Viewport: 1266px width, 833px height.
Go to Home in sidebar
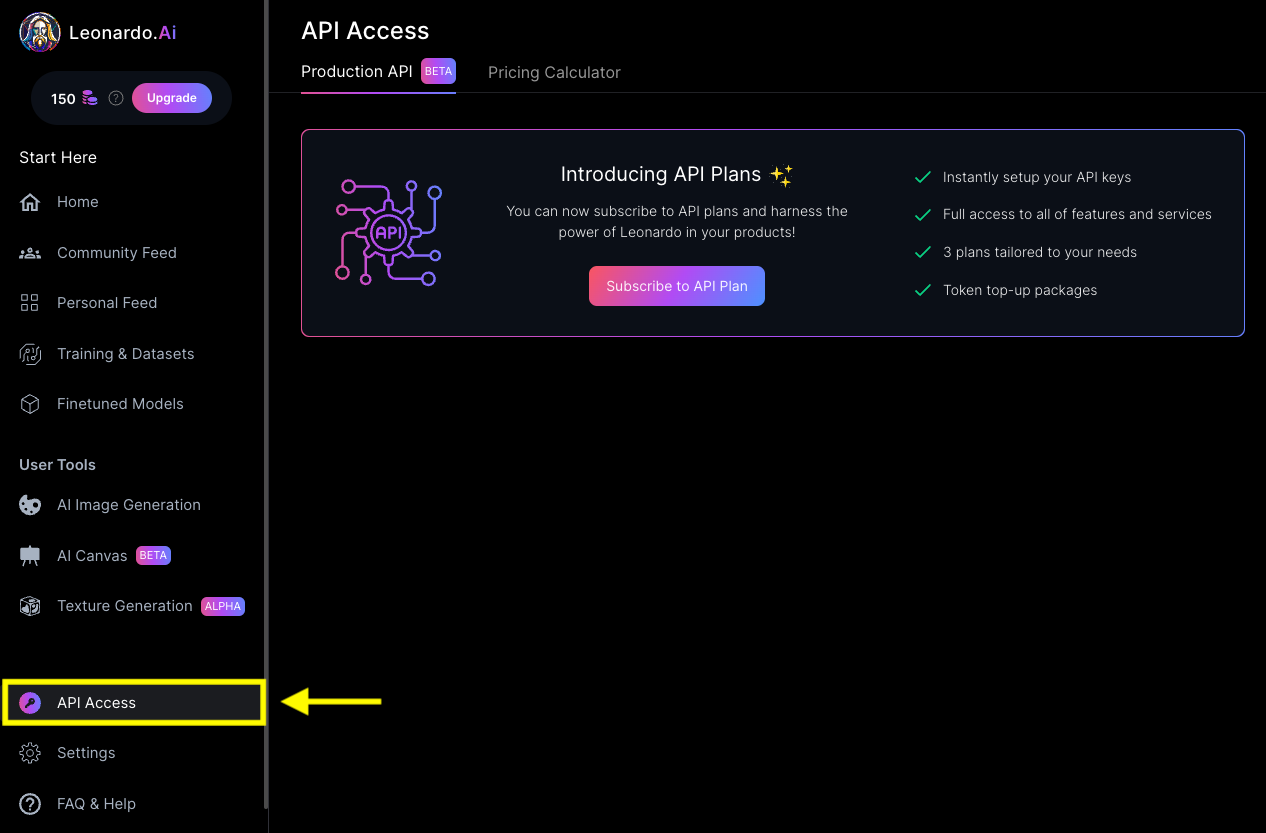(x=78, y=202)
